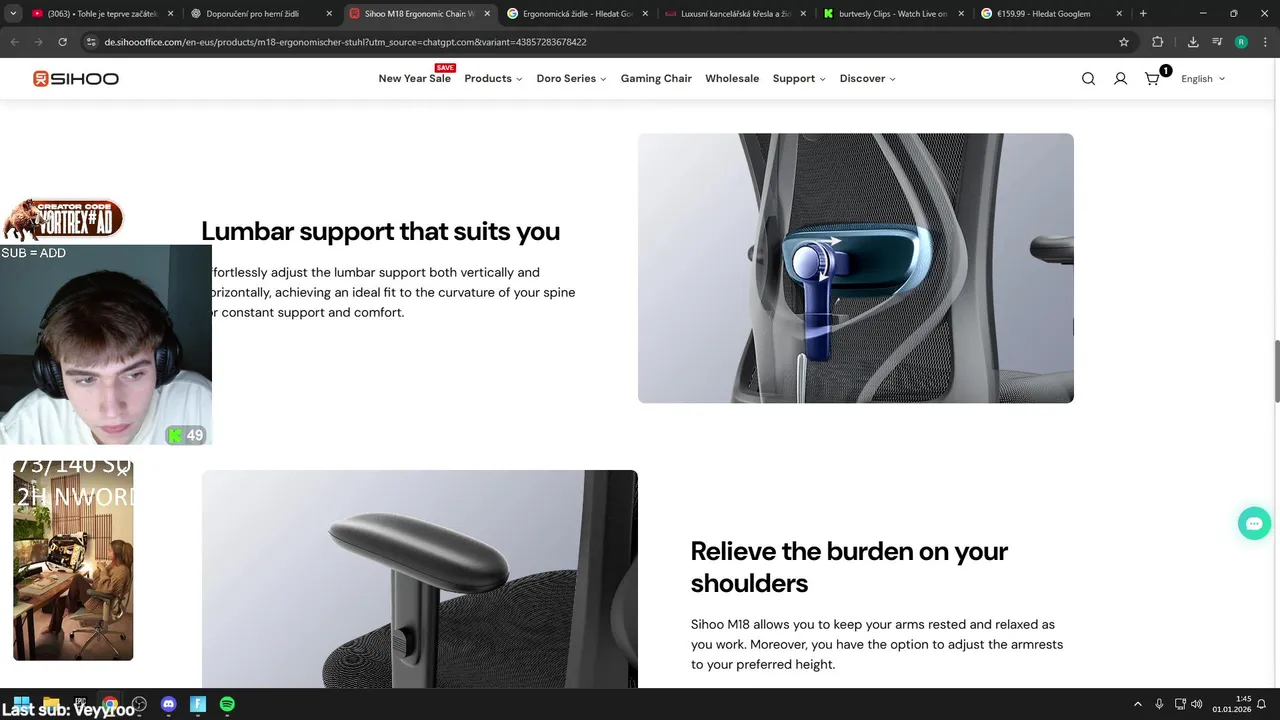Expand the Products menu
This screenshot has width=1280, height=720.
click(x=493, y=79)
